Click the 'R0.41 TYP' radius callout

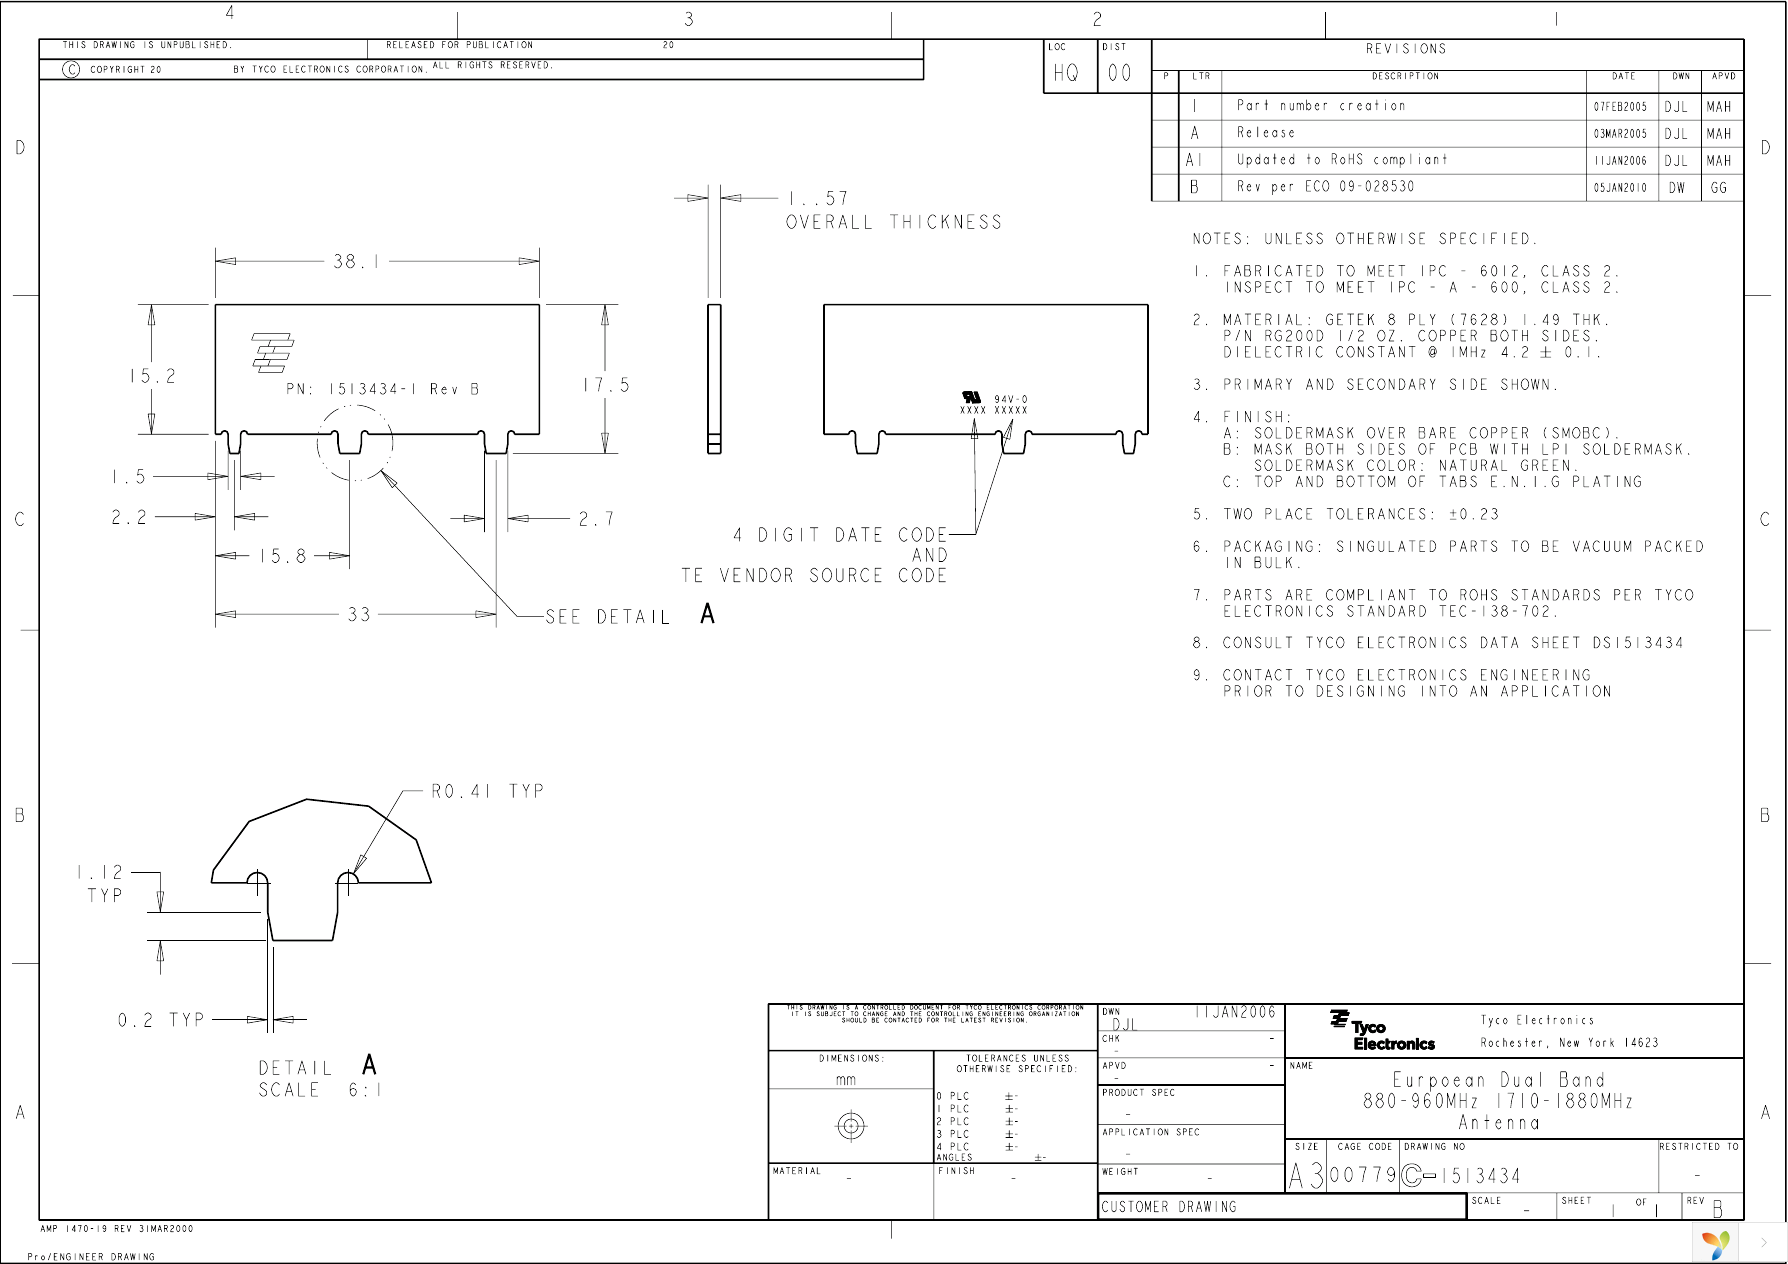pos(488,791)
